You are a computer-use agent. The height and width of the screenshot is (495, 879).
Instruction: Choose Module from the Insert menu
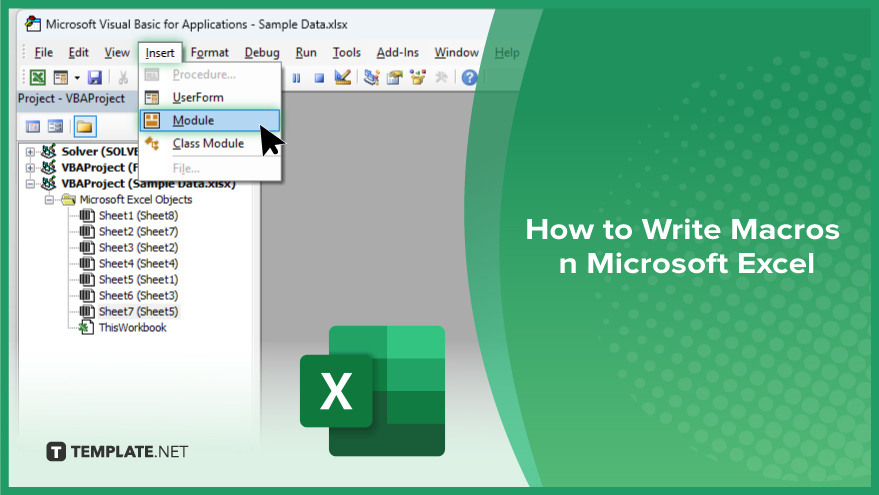coord(210,121)
